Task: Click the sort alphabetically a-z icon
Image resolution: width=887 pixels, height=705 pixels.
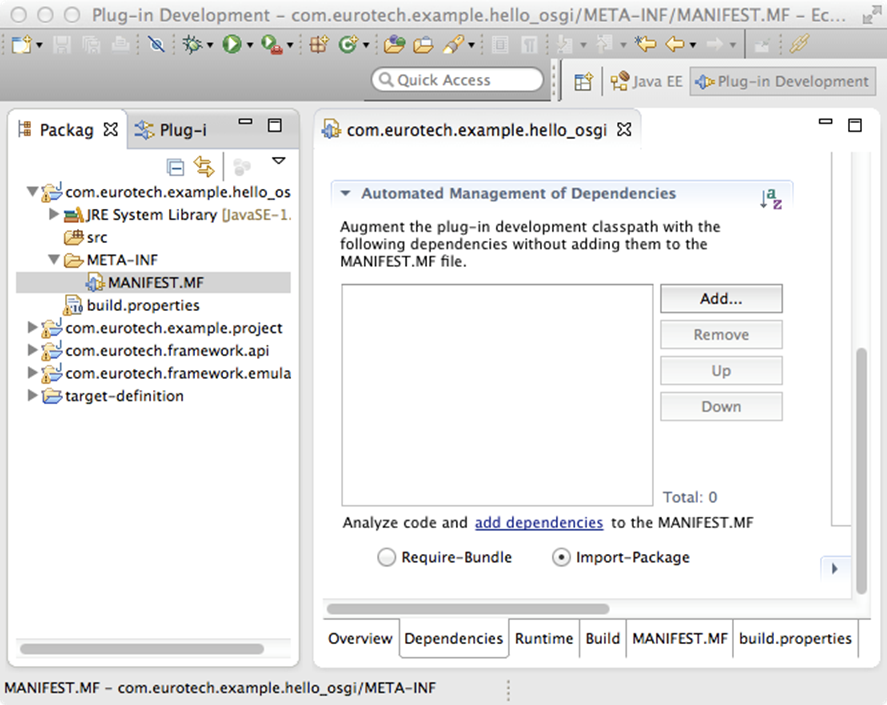Action: [x=770, y=199]
